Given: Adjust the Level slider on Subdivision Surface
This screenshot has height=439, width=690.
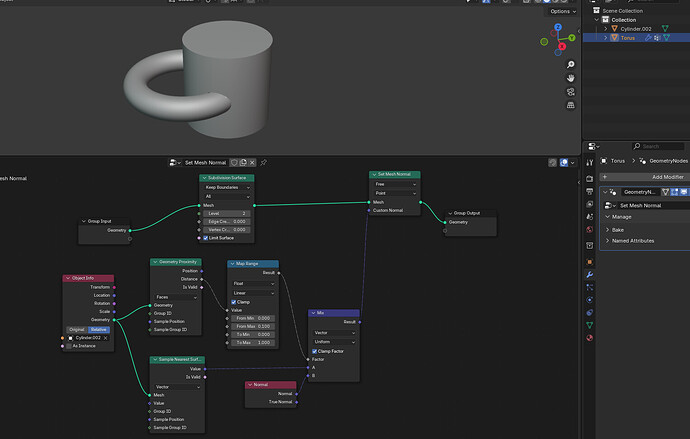Looking at the screenshot, I should (227, 213).
